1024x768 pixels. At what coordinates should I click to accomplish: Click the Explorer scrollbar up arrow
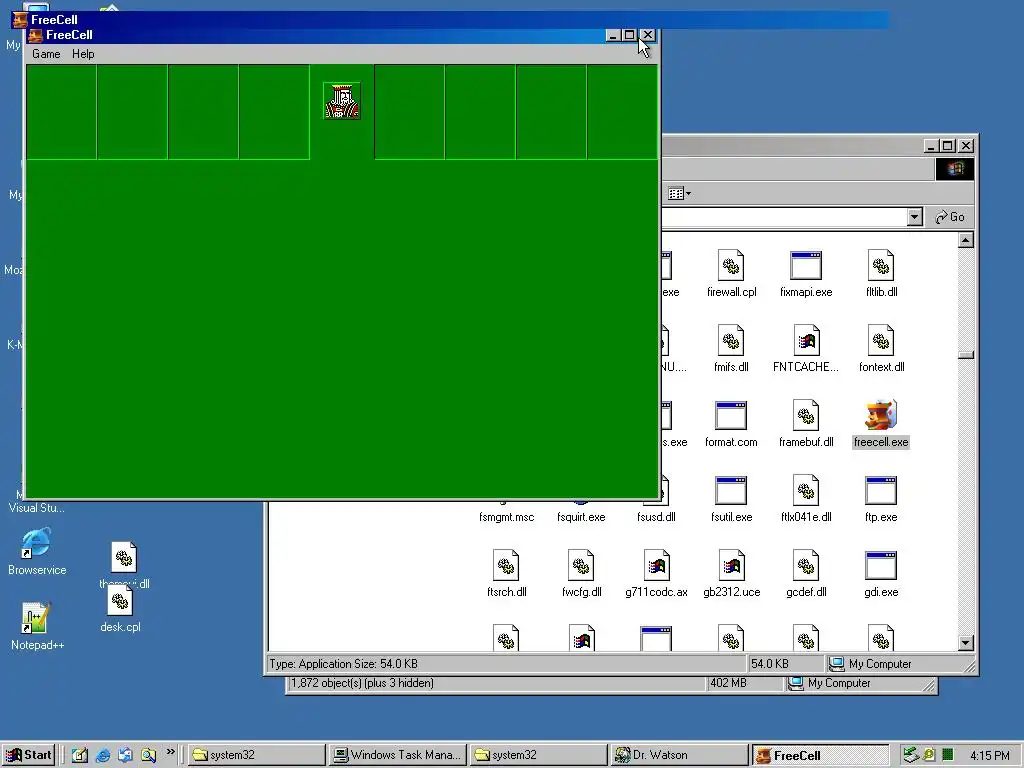[966, 240]
